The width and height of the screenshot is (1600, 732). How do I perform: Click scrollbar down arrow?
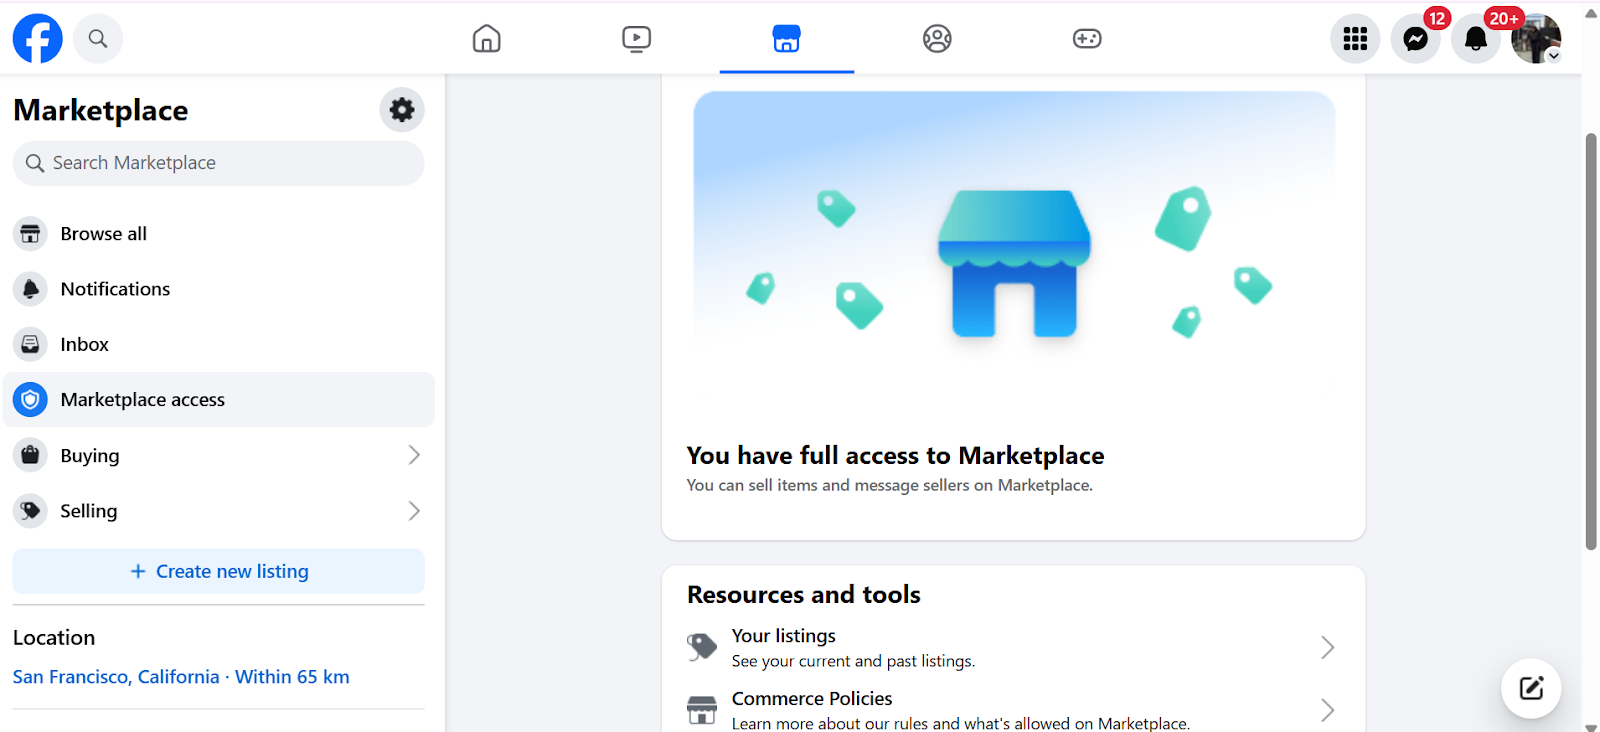1591,726
